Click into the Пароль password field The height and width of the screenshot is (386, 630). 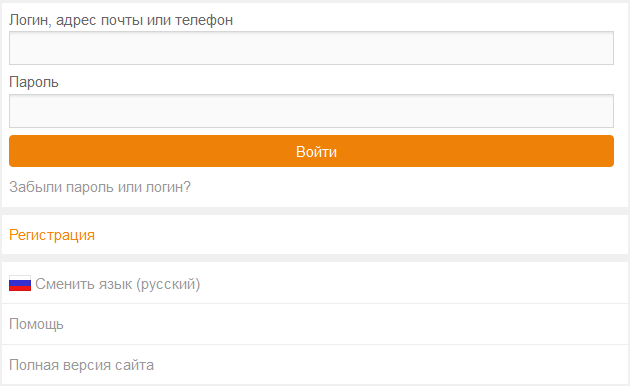tap(311, 111)
